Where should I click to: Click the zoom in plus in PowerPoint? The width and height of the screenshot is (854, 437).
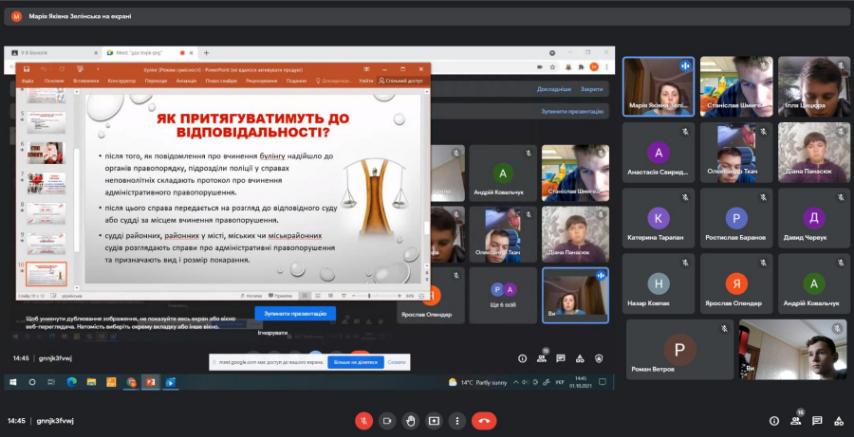399,295
